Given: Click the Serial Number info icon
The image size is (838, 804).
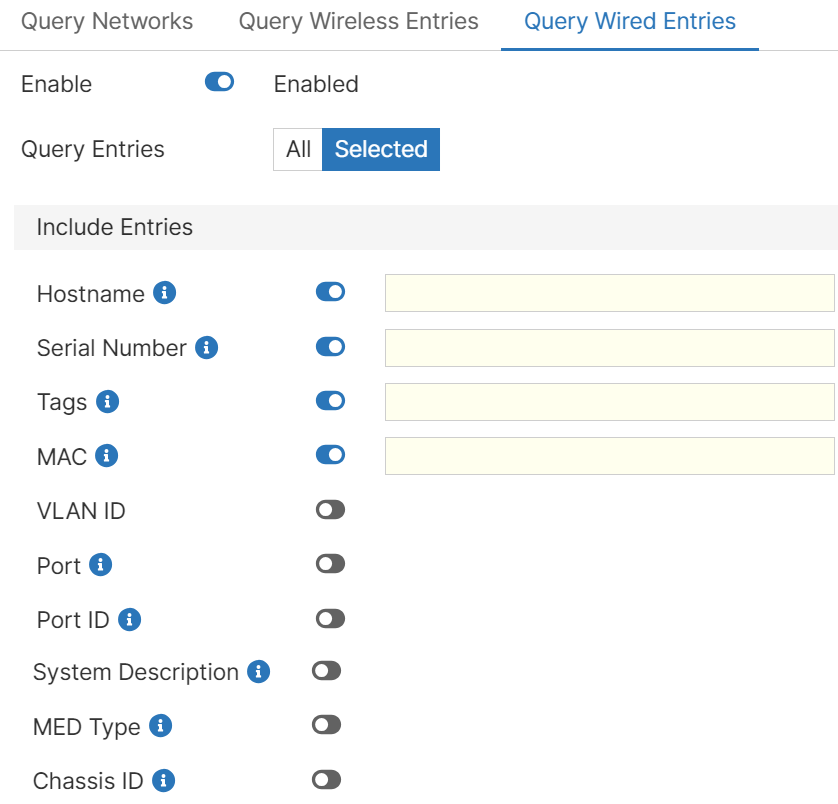Looking at the screenshot, I should 207,348.
